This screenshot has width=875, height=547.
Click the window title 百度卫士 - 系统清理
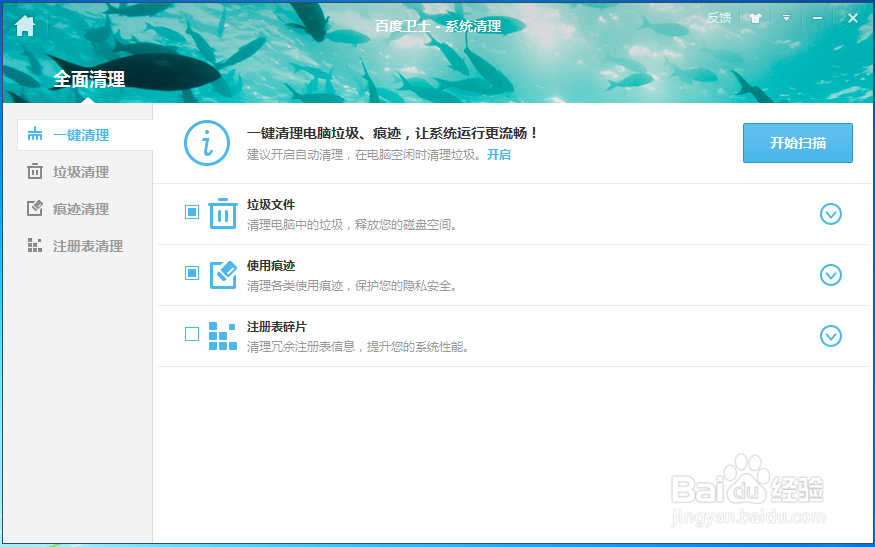(438, 26)
